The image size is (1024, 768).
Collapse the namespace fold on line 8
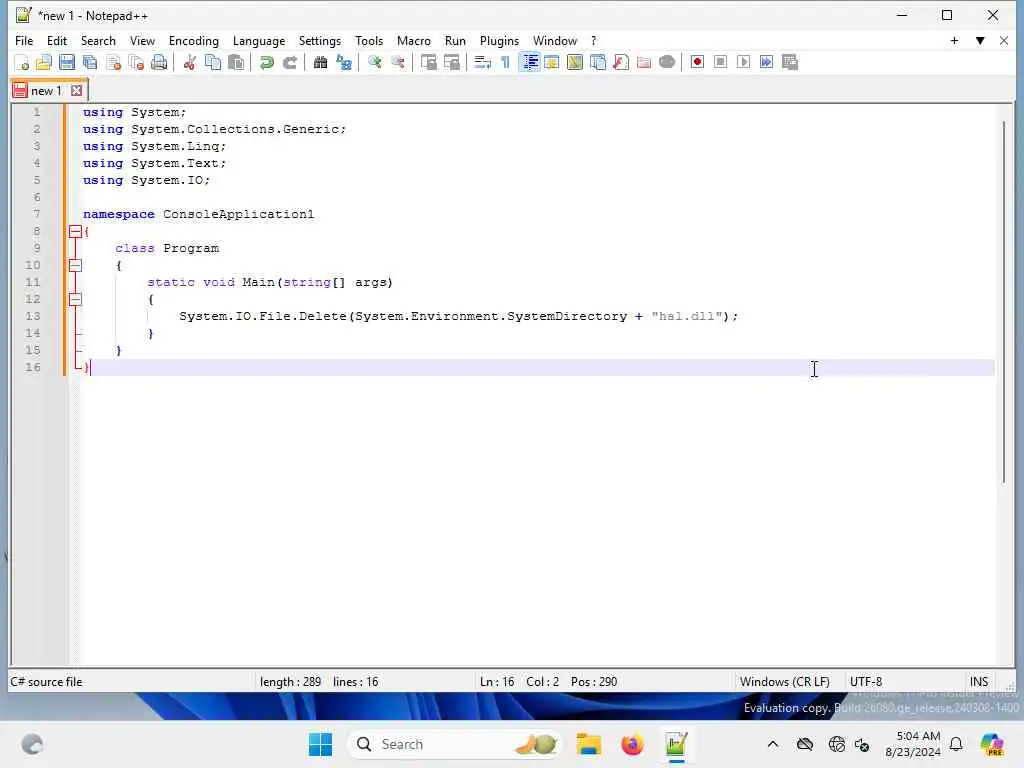(75, 231)
